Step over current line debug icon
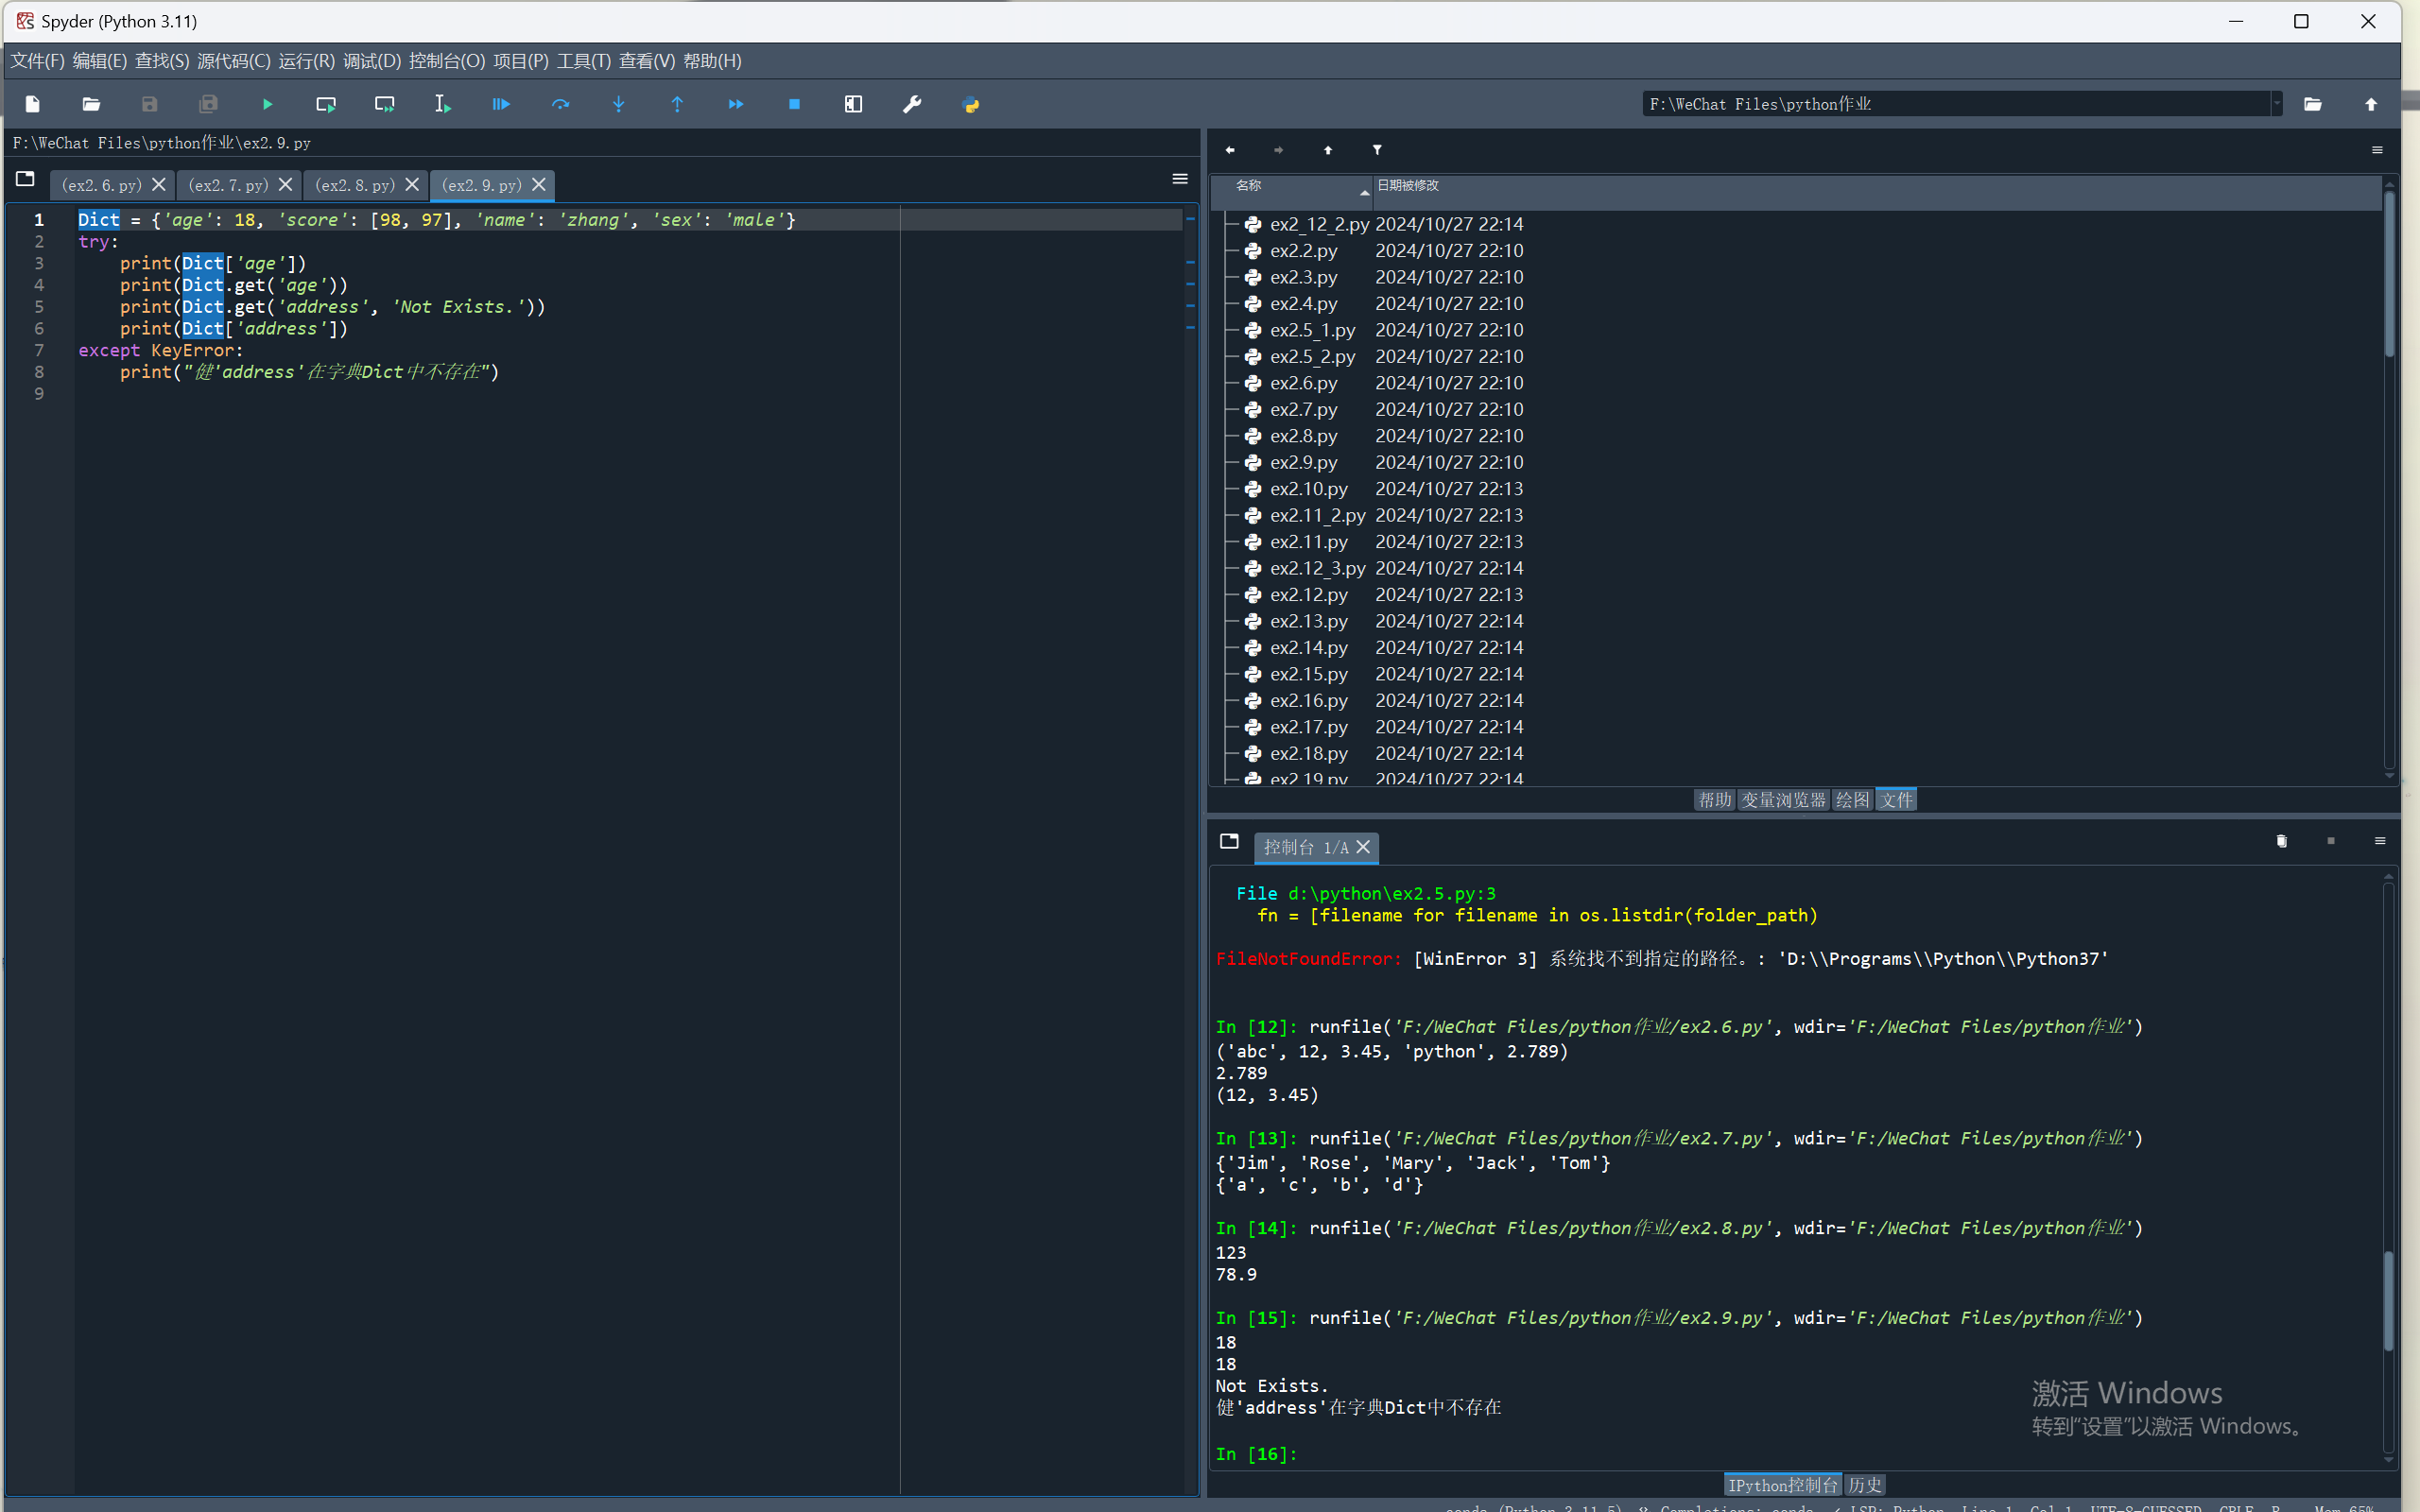Image resolution: width=2420 pixels, height=1512 pixels. coord(560,104)
